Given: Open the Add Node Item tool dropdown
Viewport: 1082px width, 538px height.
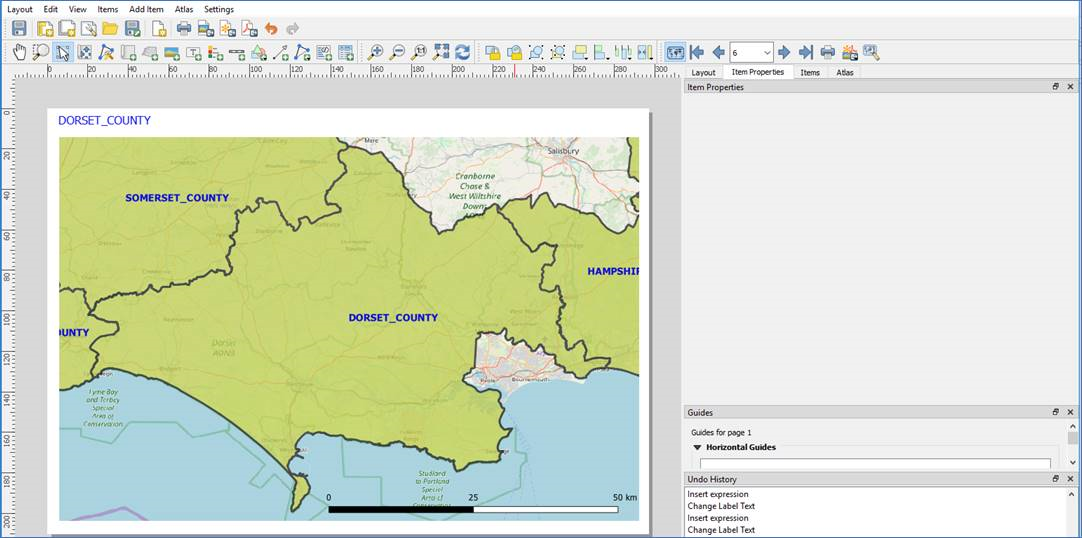Looking at the screenshot, I should point(302,52).
